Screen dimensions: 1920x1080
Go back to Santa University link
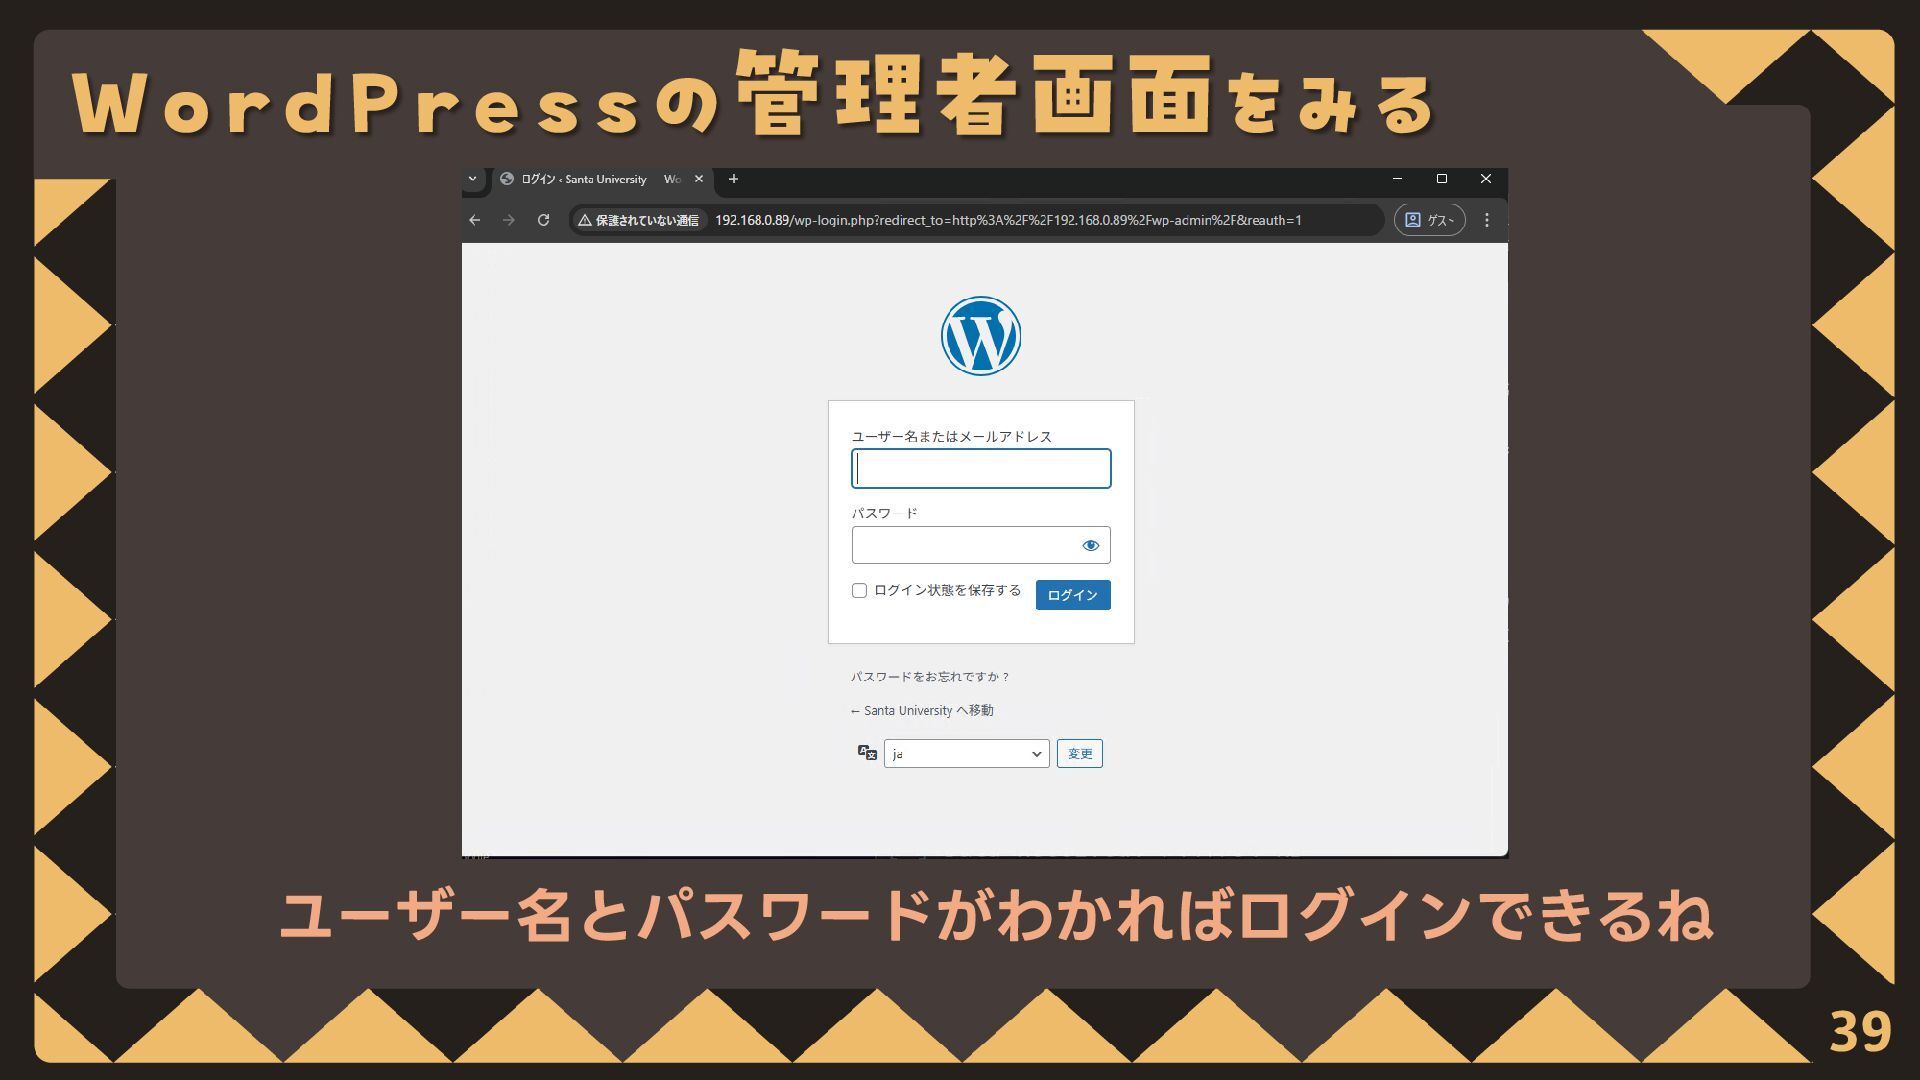[922, 711]
